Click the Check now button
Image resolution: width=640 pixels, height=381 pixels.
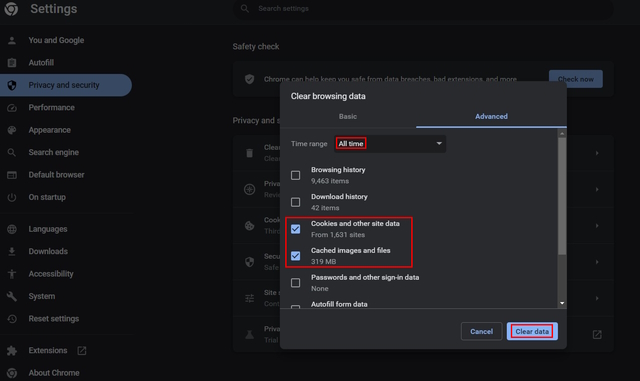click(x=576, y=79)
